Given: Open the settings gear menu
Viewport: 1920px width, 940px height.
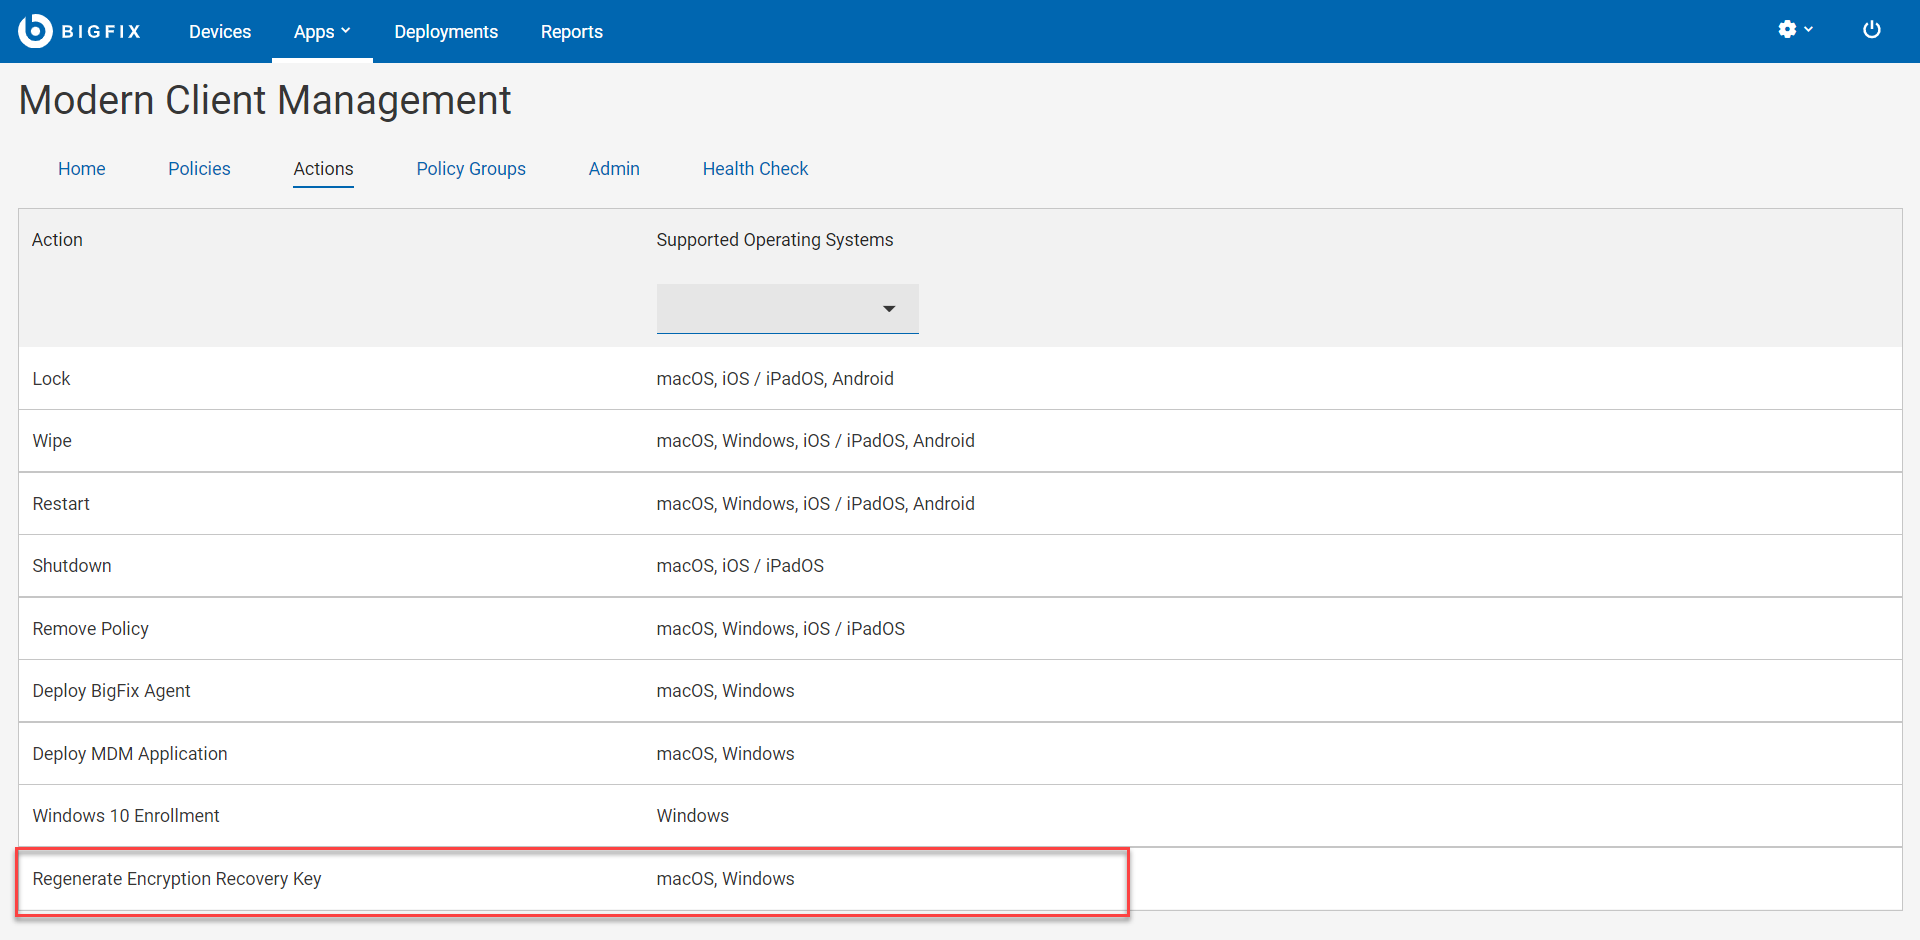Looking at the screenshot, I should [x=1787, y=30].
